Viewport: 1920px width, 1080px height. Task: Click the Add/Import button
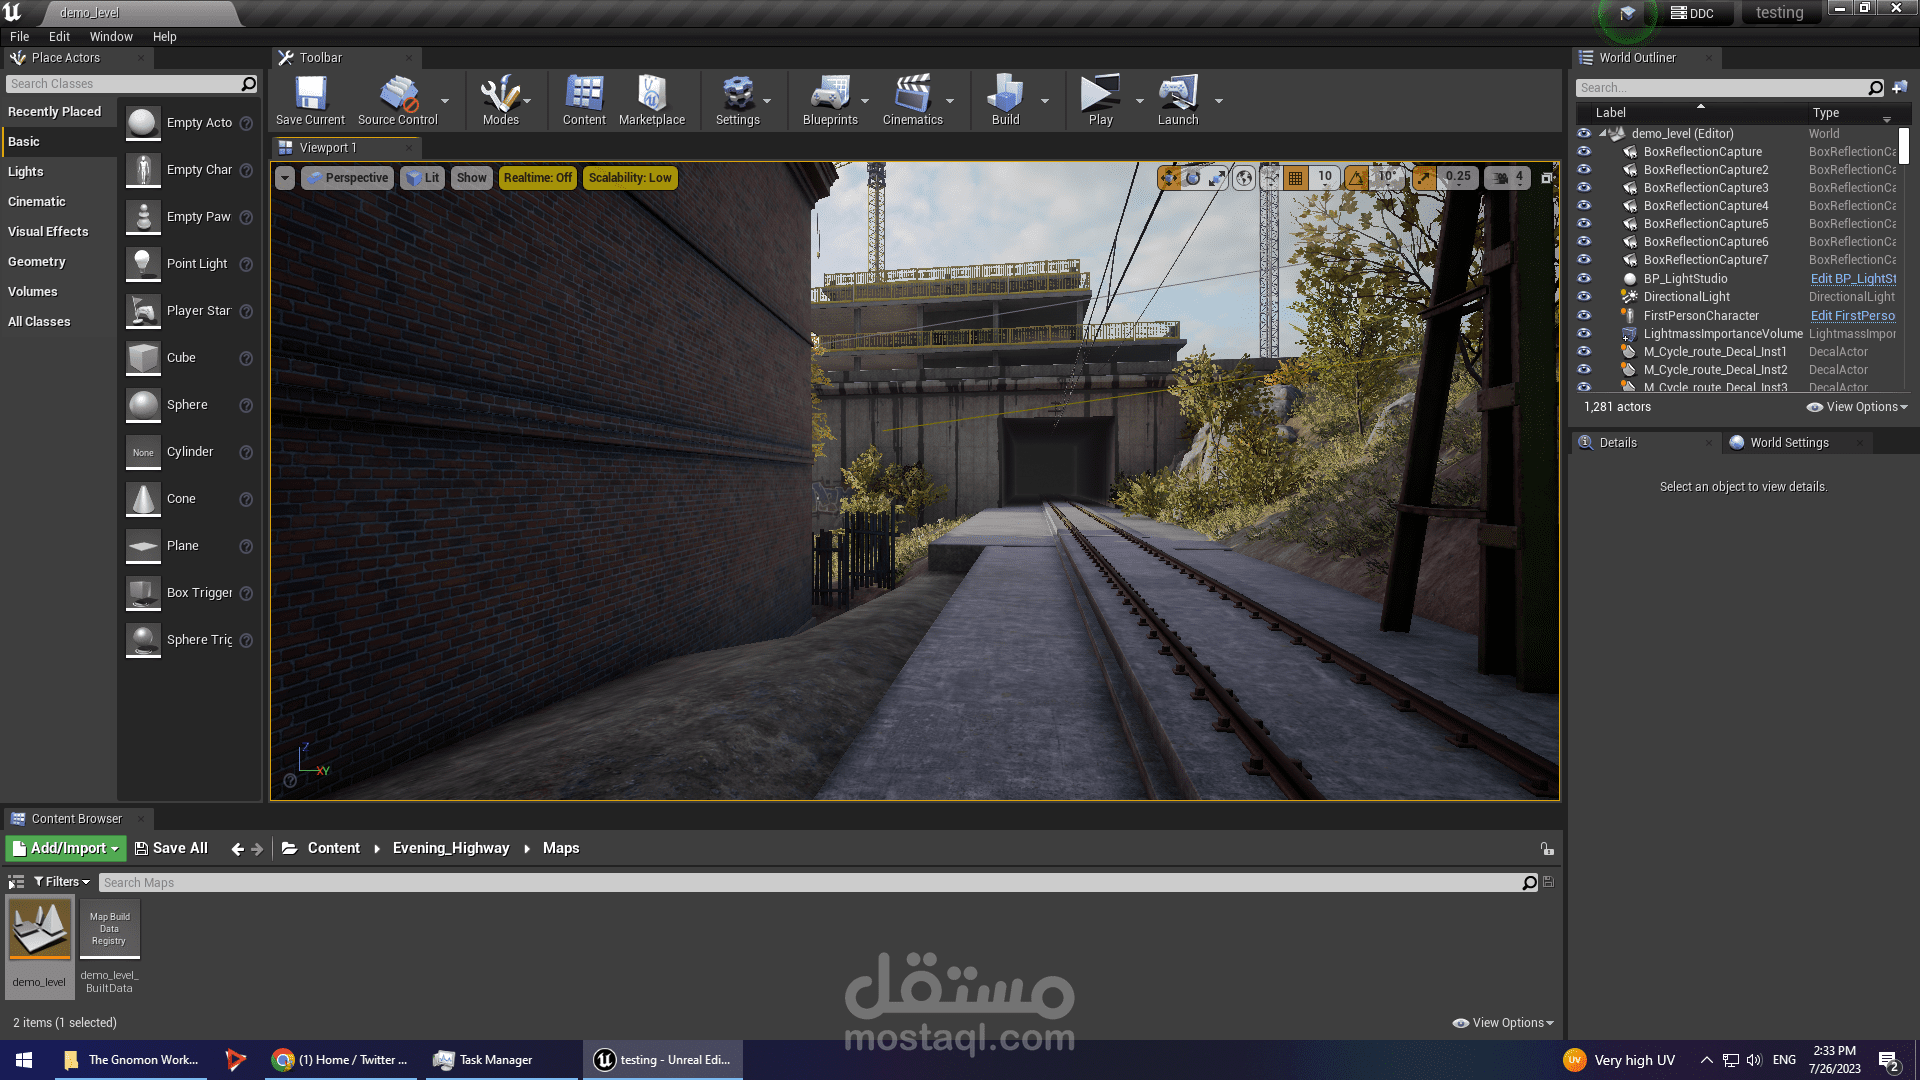point(66,848)
